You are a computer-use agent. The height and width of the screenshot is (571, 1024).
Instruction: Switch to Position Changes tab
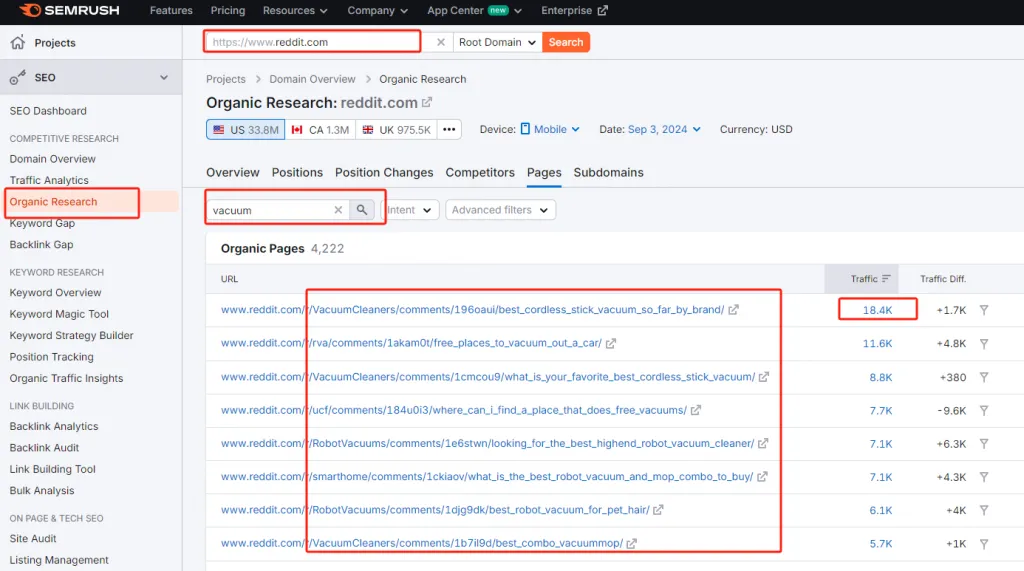[x=384, y=172]
